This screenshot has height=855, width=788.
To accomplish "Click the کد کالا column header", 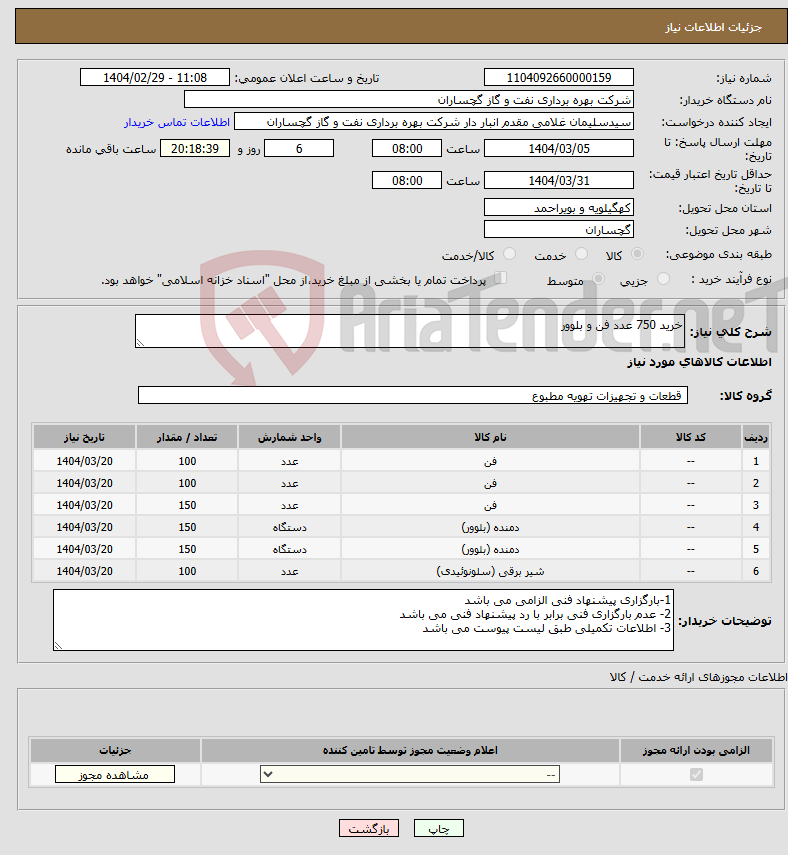I will (691, 437).
